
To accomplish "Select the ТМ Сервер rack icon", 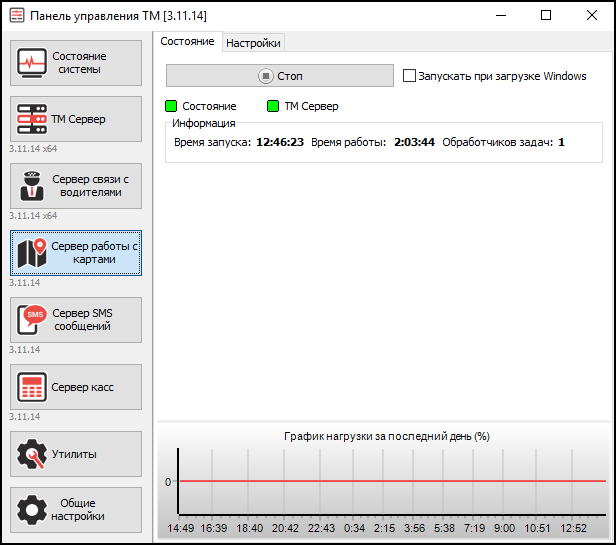I will pos(32,119).
